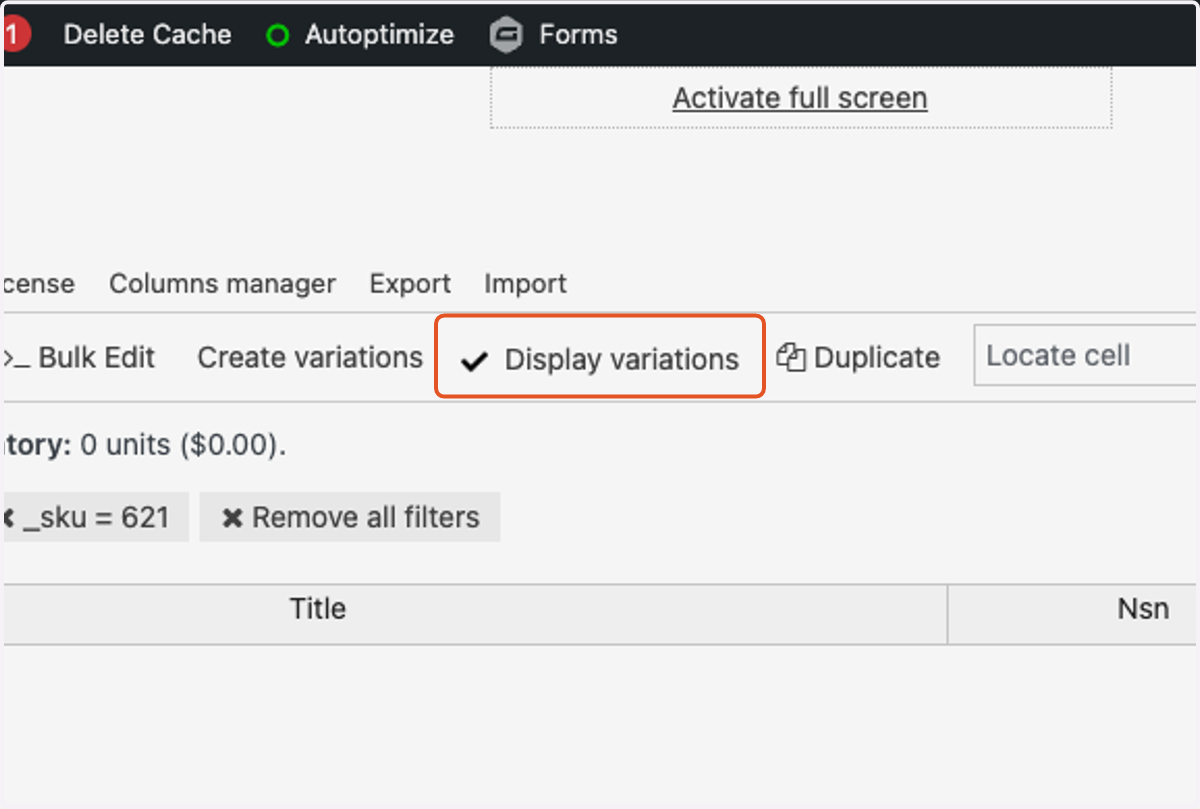Open the Bulk Edit tool
Image resolution: width=1200 pixels, height=809 pixels.
(x=80, y=357)
